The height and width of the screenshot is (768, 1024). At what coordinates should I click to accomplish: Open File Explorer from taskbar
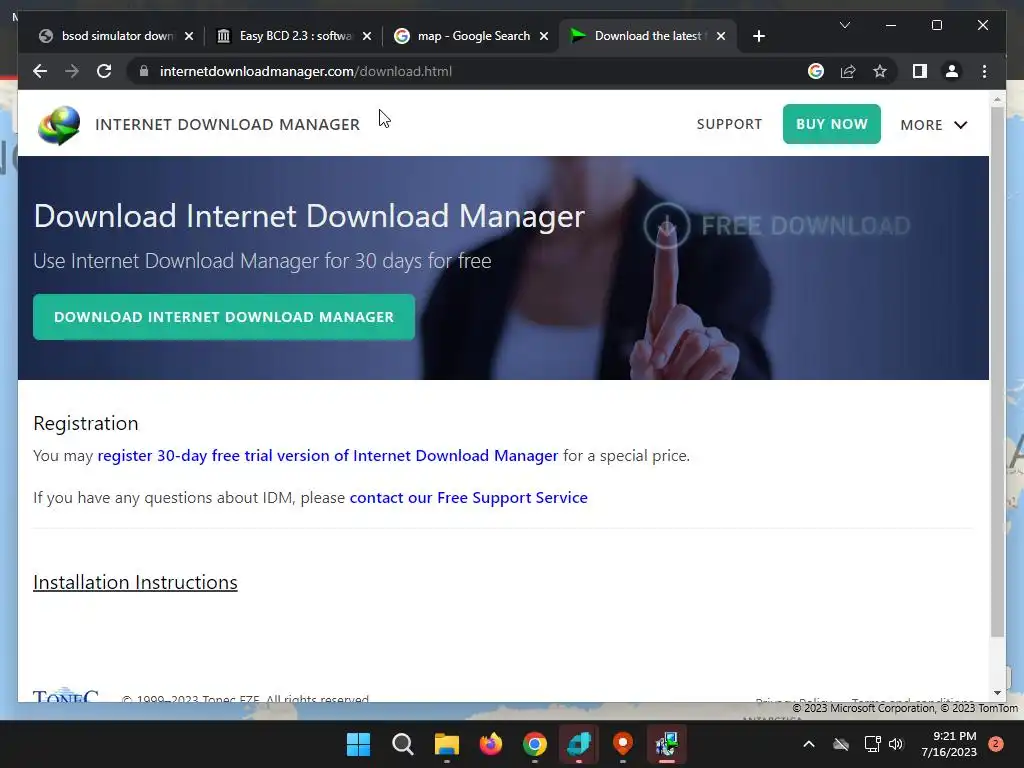coord(447,744)
